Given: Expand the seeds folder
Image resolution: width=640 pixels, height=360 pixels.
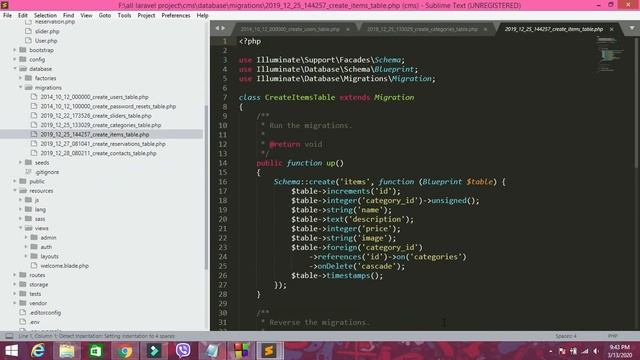Looking at the screenshot, I should (20, 162).
